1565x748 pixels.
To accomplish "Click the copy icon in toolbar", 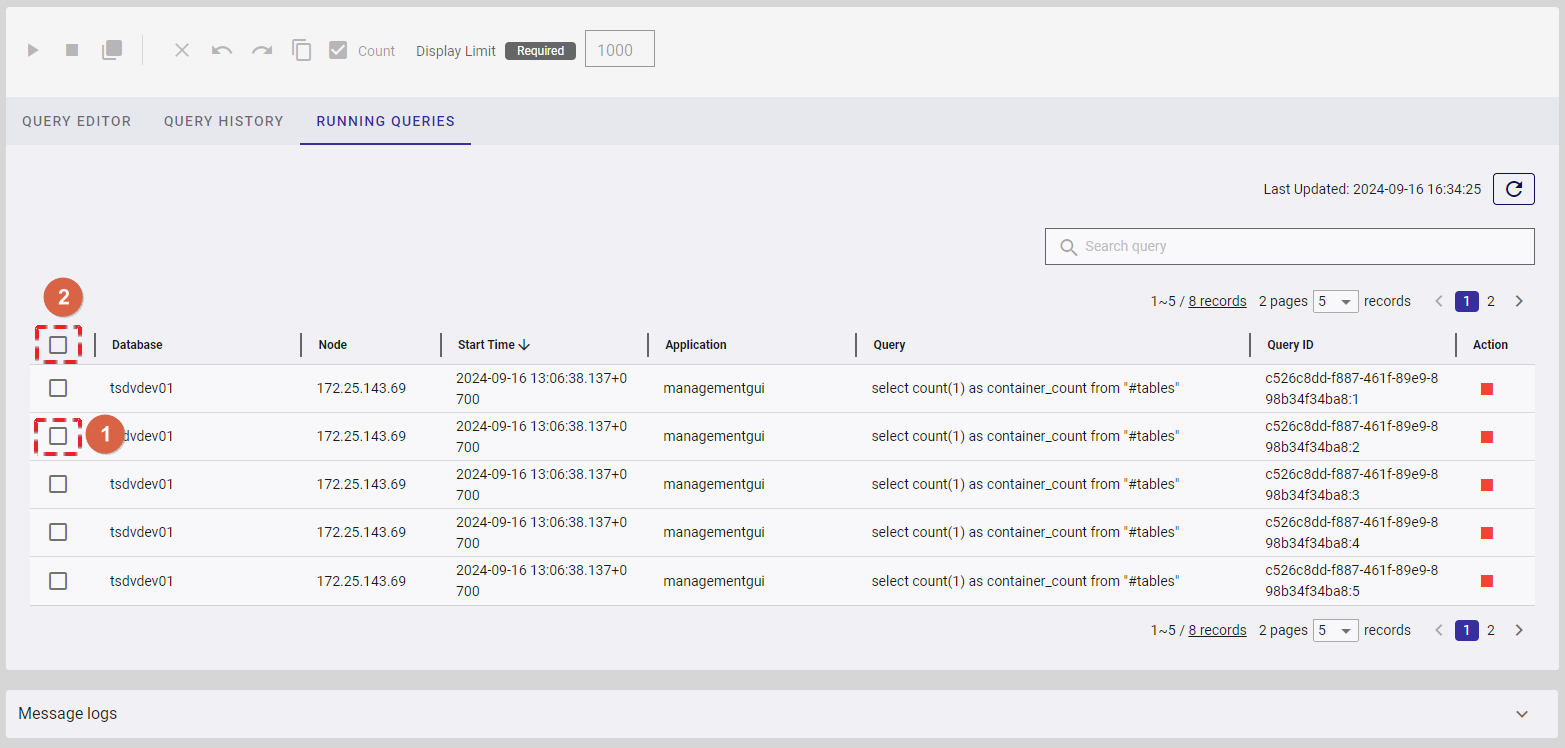I will (x=301, y=50).
